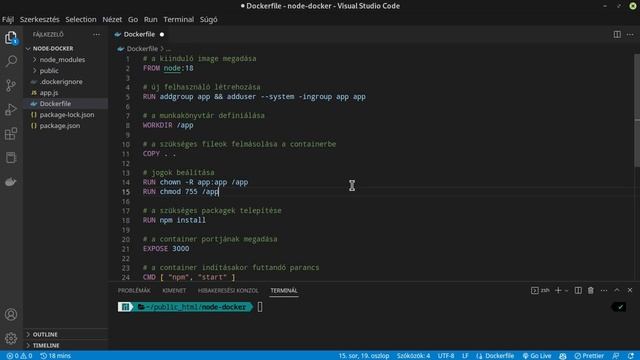Open the Docker whale view in activity bar
This screenshot has height=360, width=640.
[11, 182]
